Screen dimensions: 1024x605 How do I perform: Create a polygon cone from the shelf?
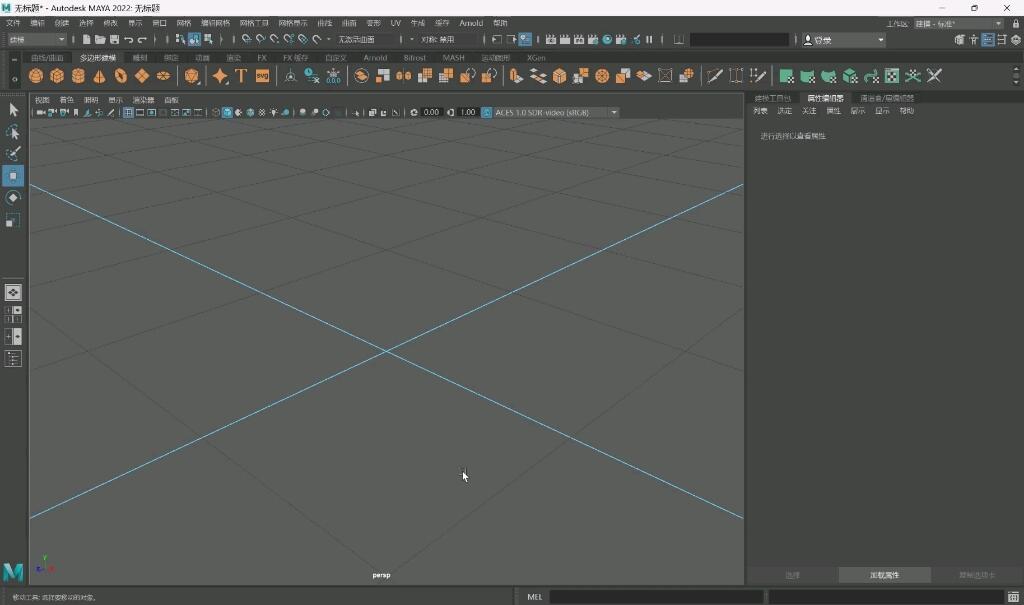[99, 76]
